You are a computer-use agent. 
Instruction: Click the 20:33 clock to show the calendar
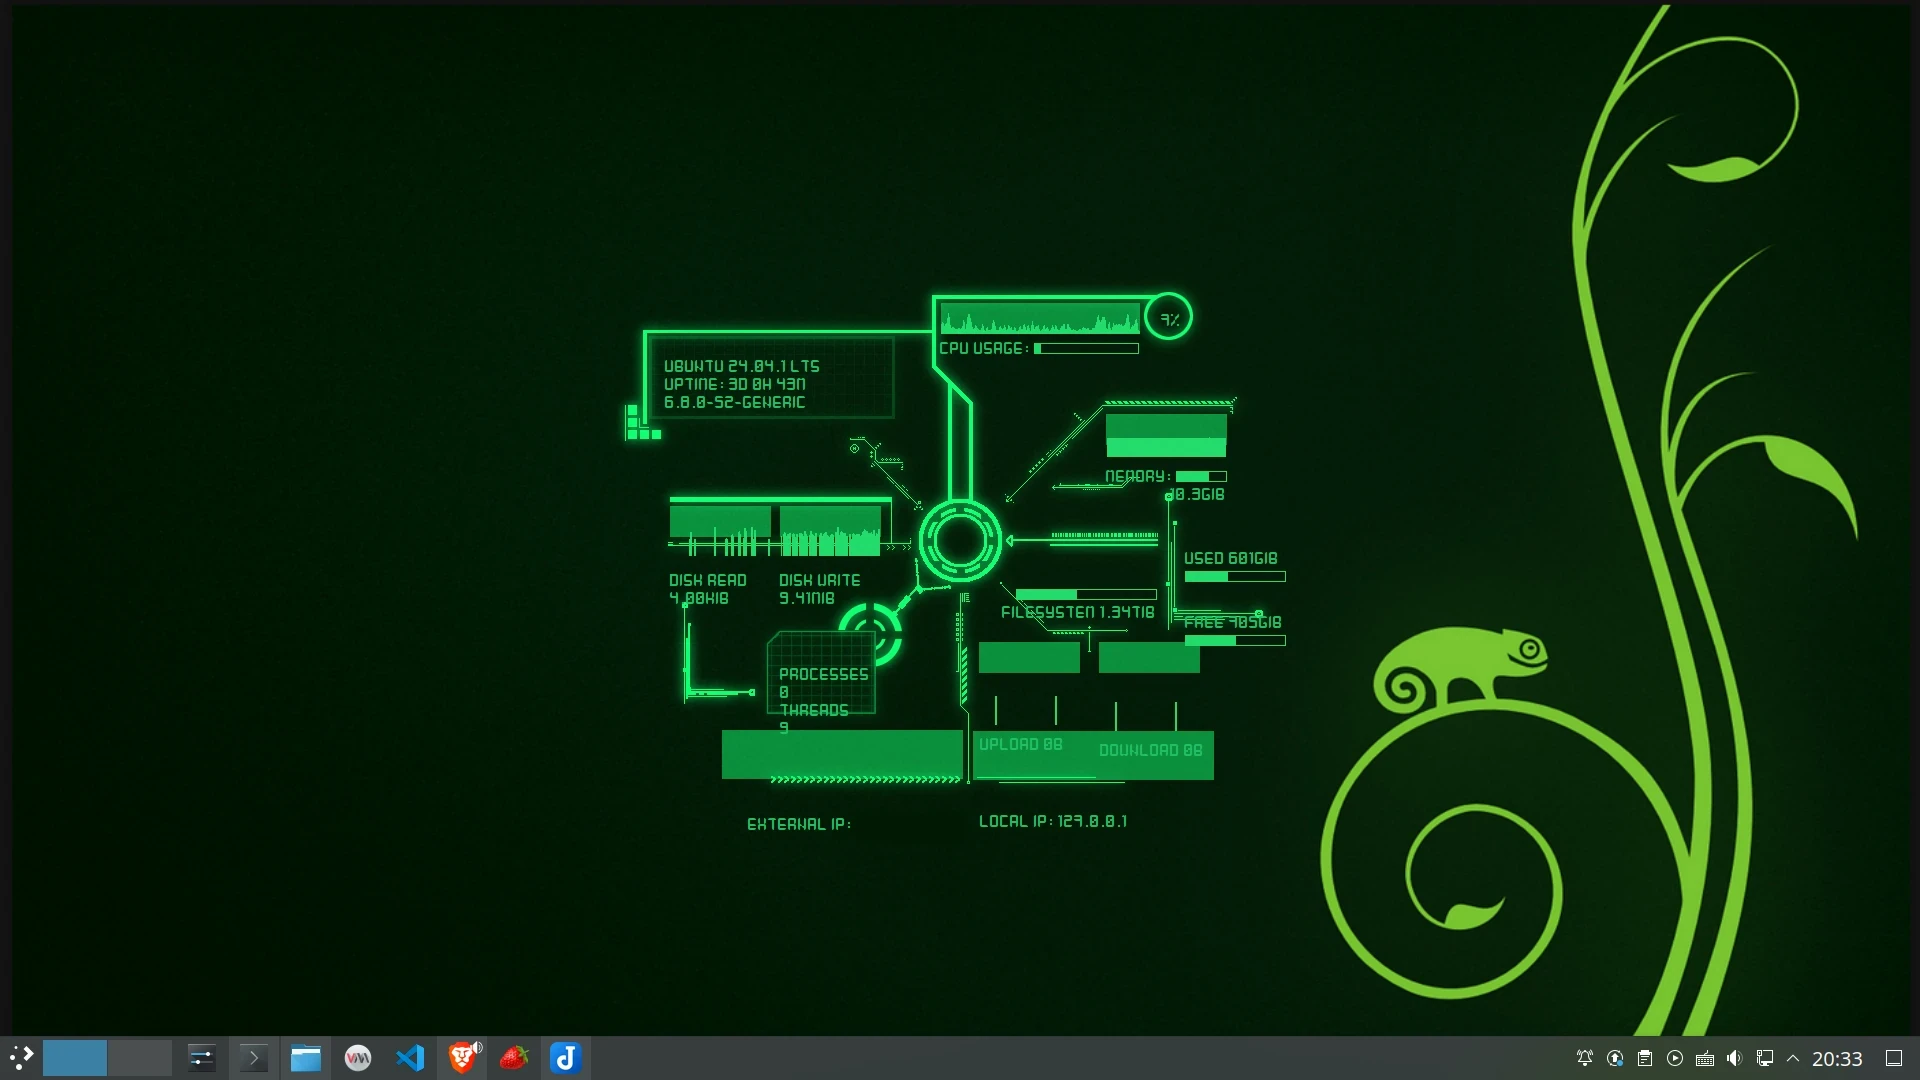[x=1837, y=1058]
